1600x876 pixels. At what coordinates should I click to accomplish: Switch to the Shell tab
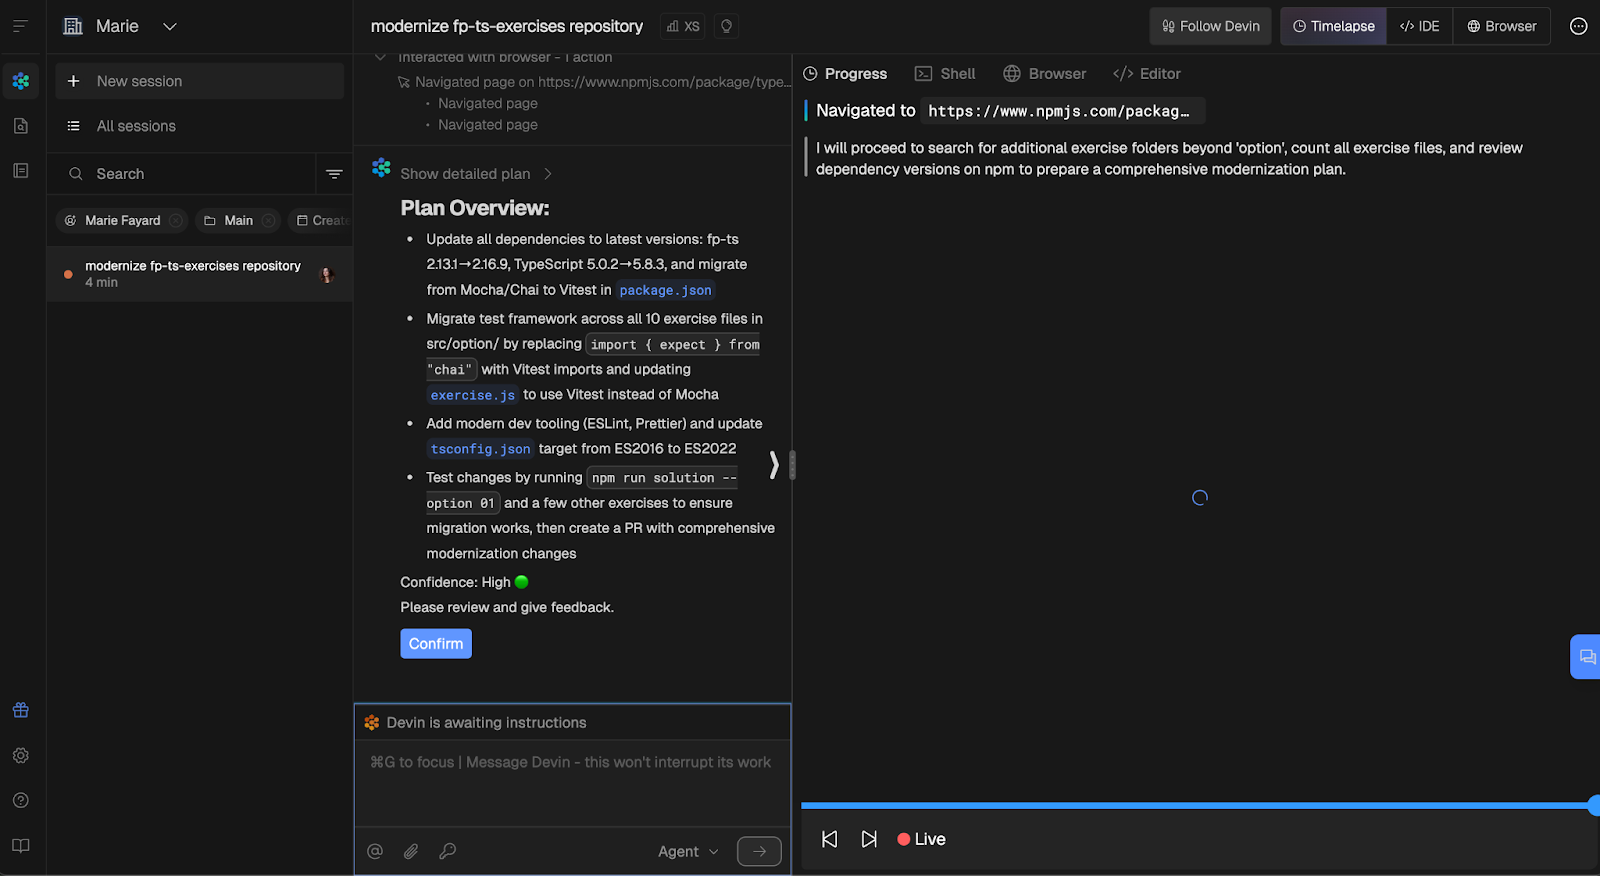point(945,74)
